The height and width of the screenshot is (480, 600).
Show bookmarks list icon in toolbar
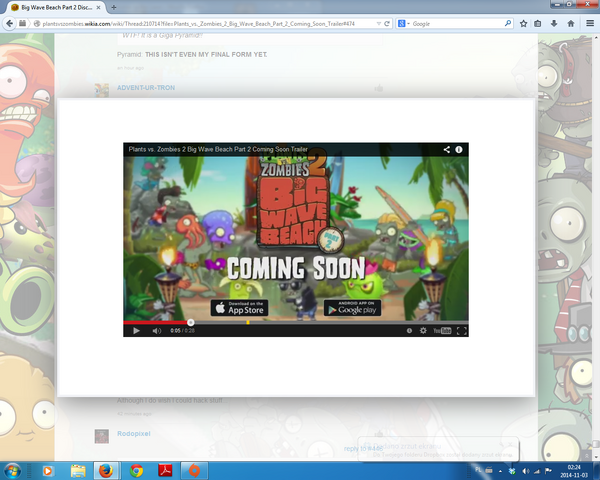[538, 24]
